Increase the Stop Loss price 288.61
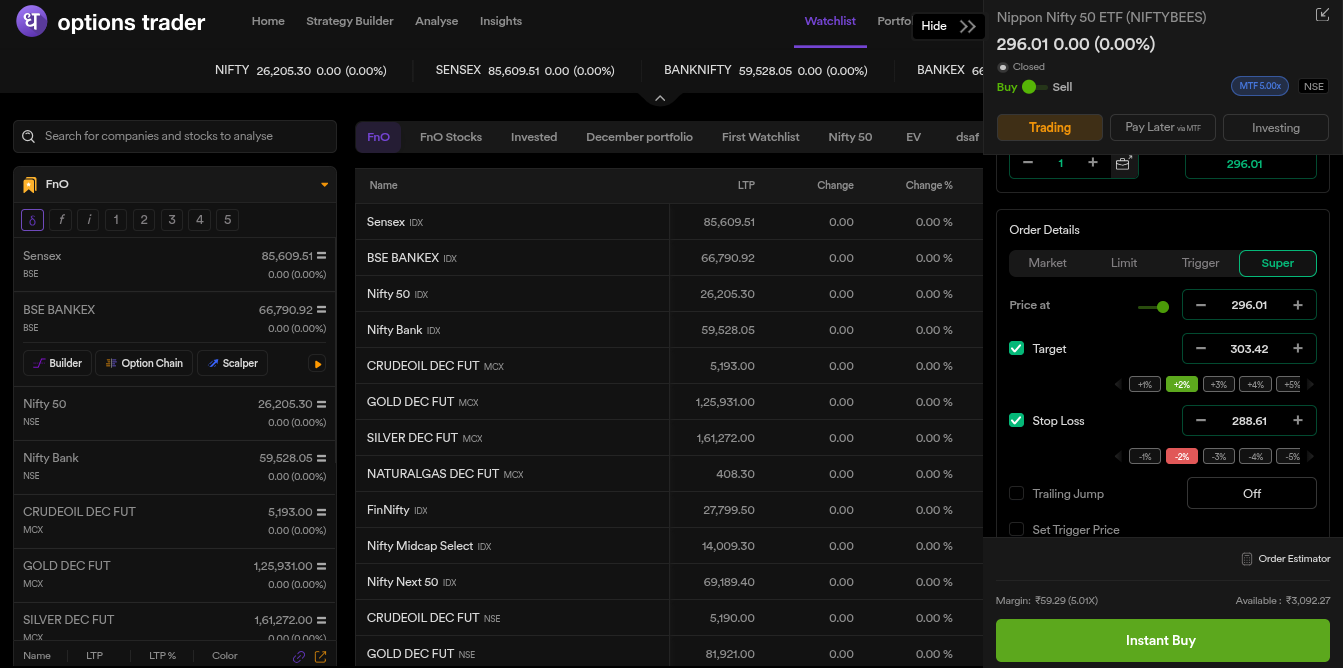Image resolution: width=1343 pixels, height=668 pixels. click(1298, 421)
